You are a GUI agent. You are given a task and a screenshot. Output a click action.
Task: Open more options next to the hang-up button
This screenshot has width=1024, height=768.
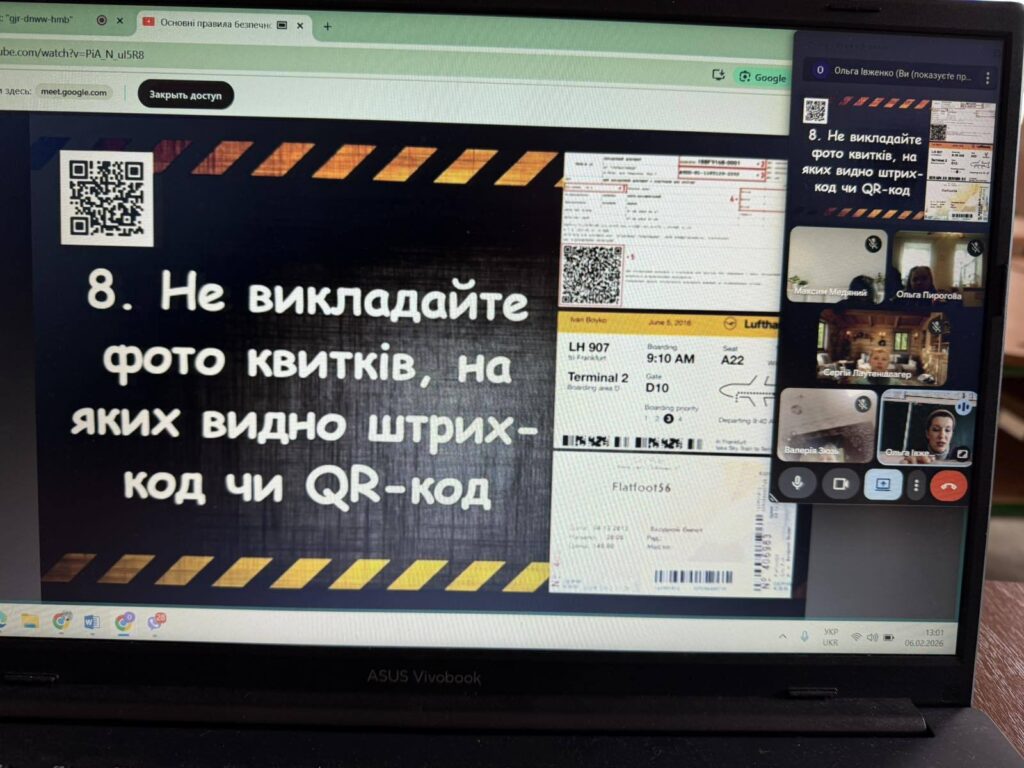[916, 485]
